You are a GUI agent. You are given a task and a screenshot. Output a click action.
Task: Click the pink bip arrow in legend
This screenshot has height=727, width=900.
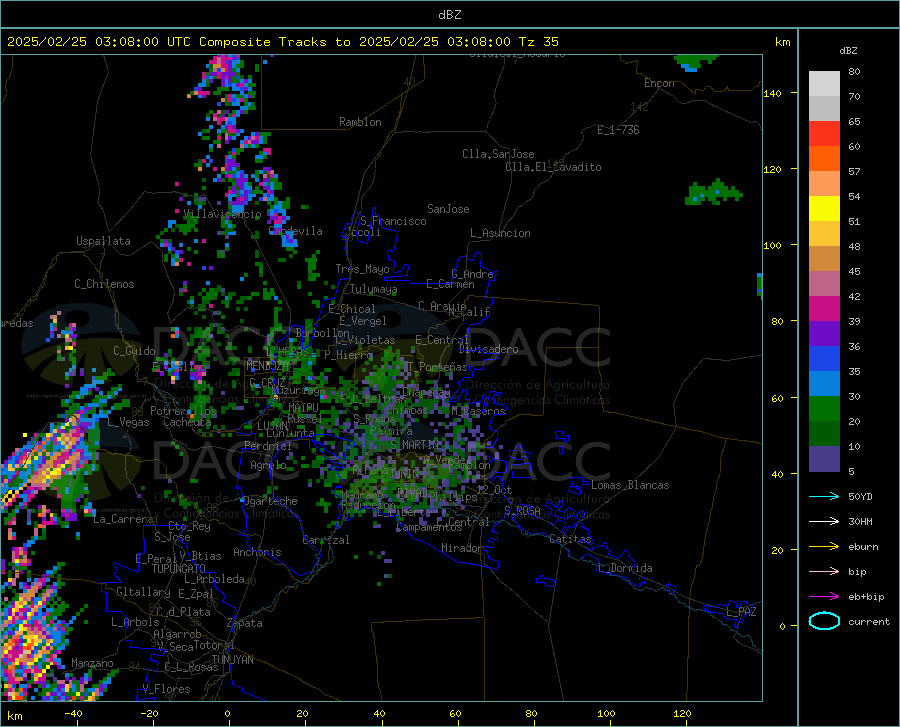click(x=824, y=572)
